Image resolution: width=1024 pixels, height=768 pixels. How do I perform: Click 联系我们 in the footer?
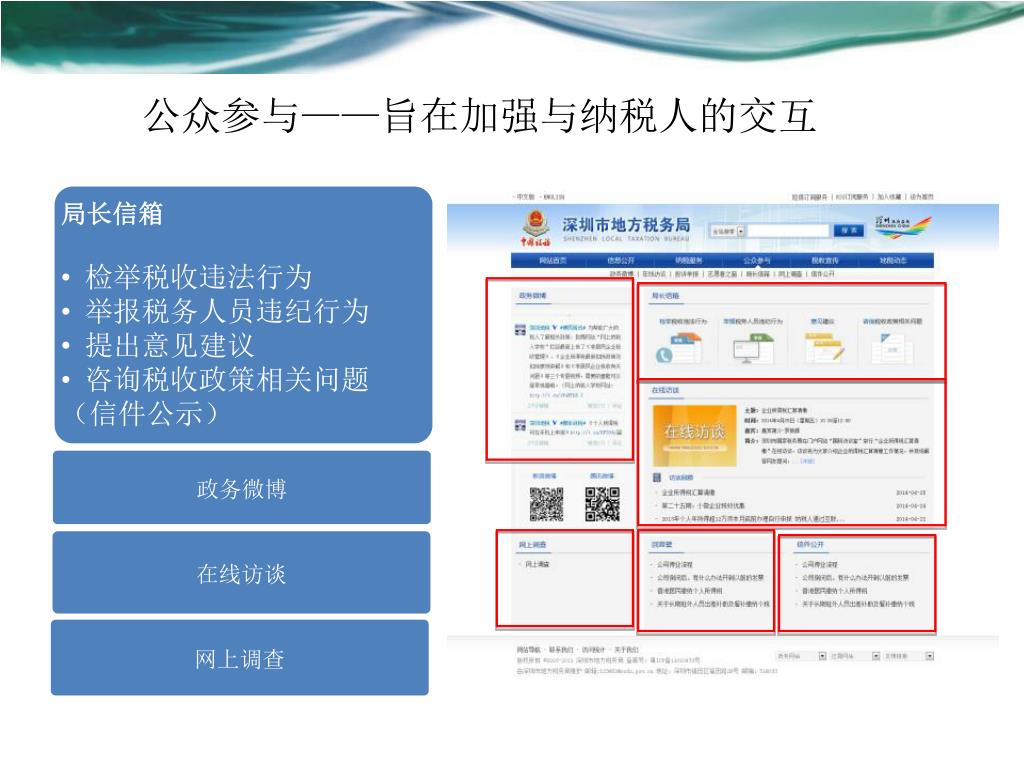pos(560,650)
